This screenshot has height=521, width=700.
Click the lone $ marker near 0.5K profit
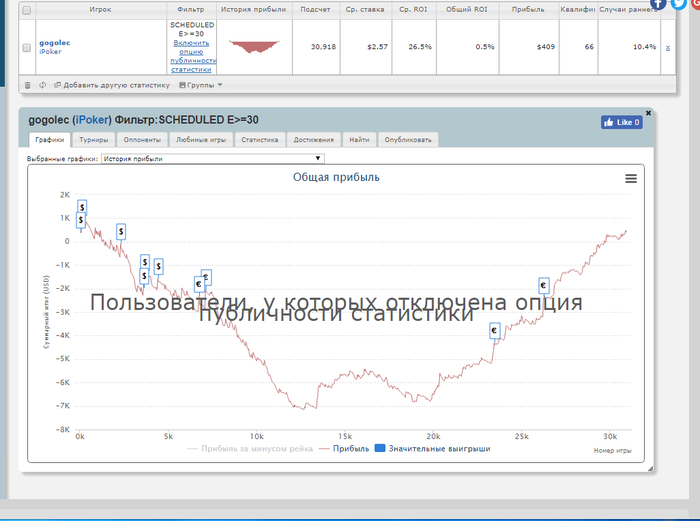121,232
